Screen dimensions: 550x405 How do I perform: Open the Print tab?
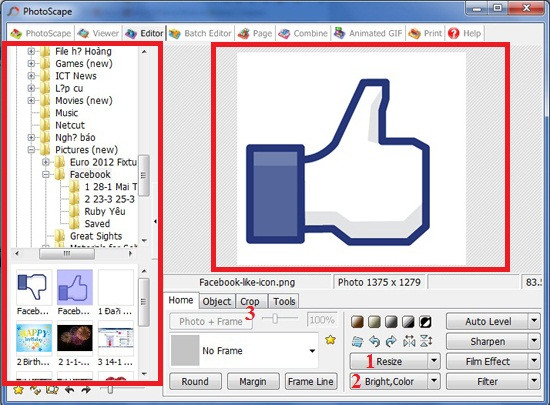pos(425,33)
